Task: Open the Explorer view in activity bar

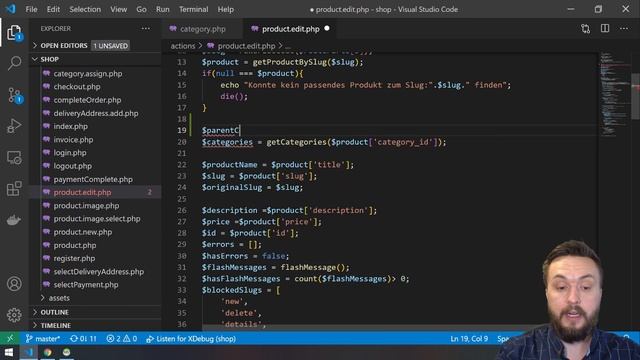Action: [x=14, y=32]
